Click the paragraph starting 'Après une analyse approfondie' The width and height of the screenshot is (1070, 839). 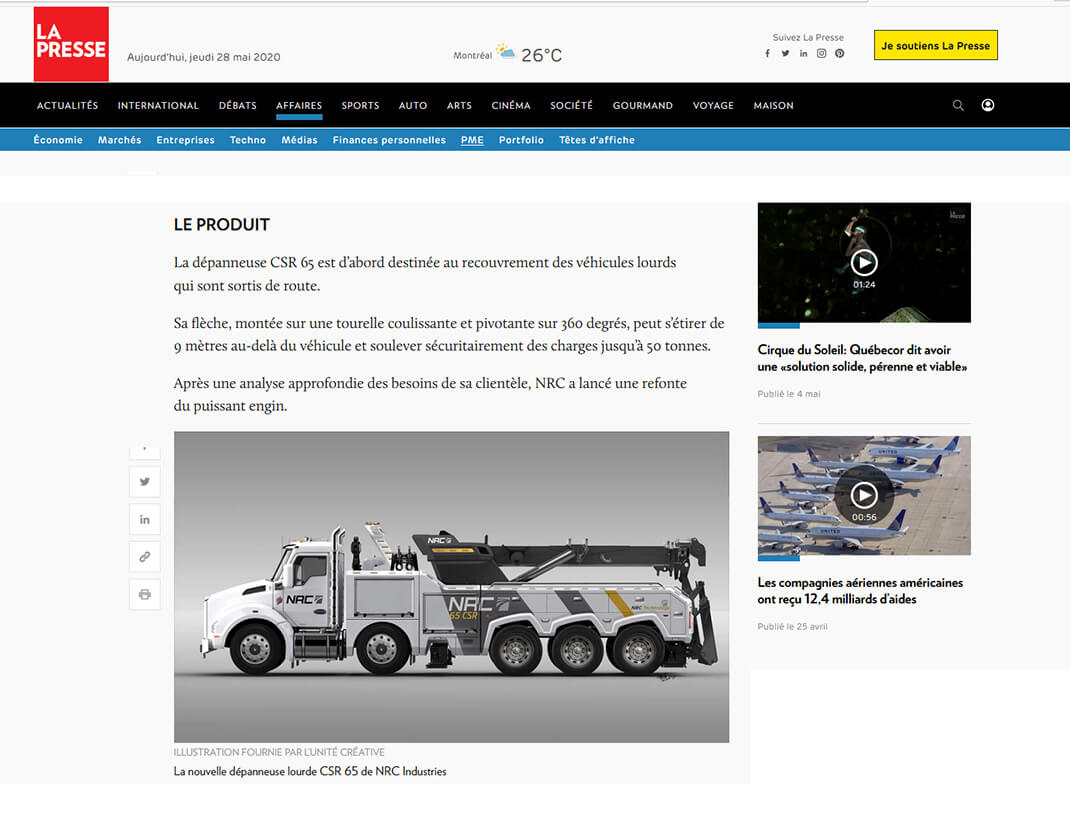pos(430,395)
